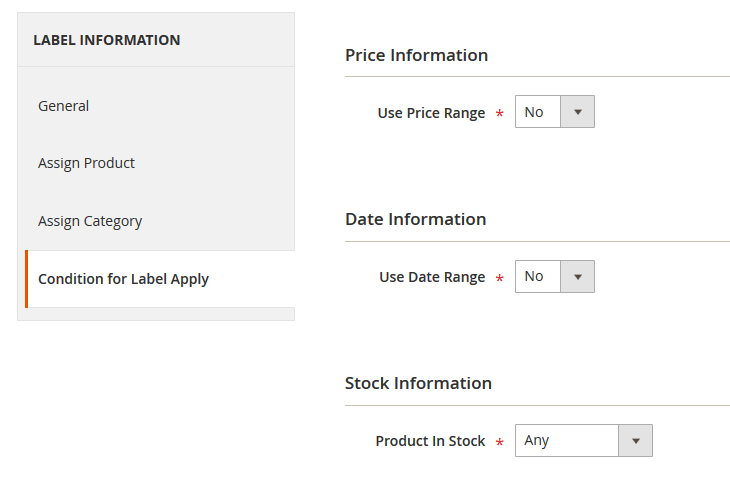
Task: Click the required asterisk beside Use Date Range
Action: click(499, 279)
